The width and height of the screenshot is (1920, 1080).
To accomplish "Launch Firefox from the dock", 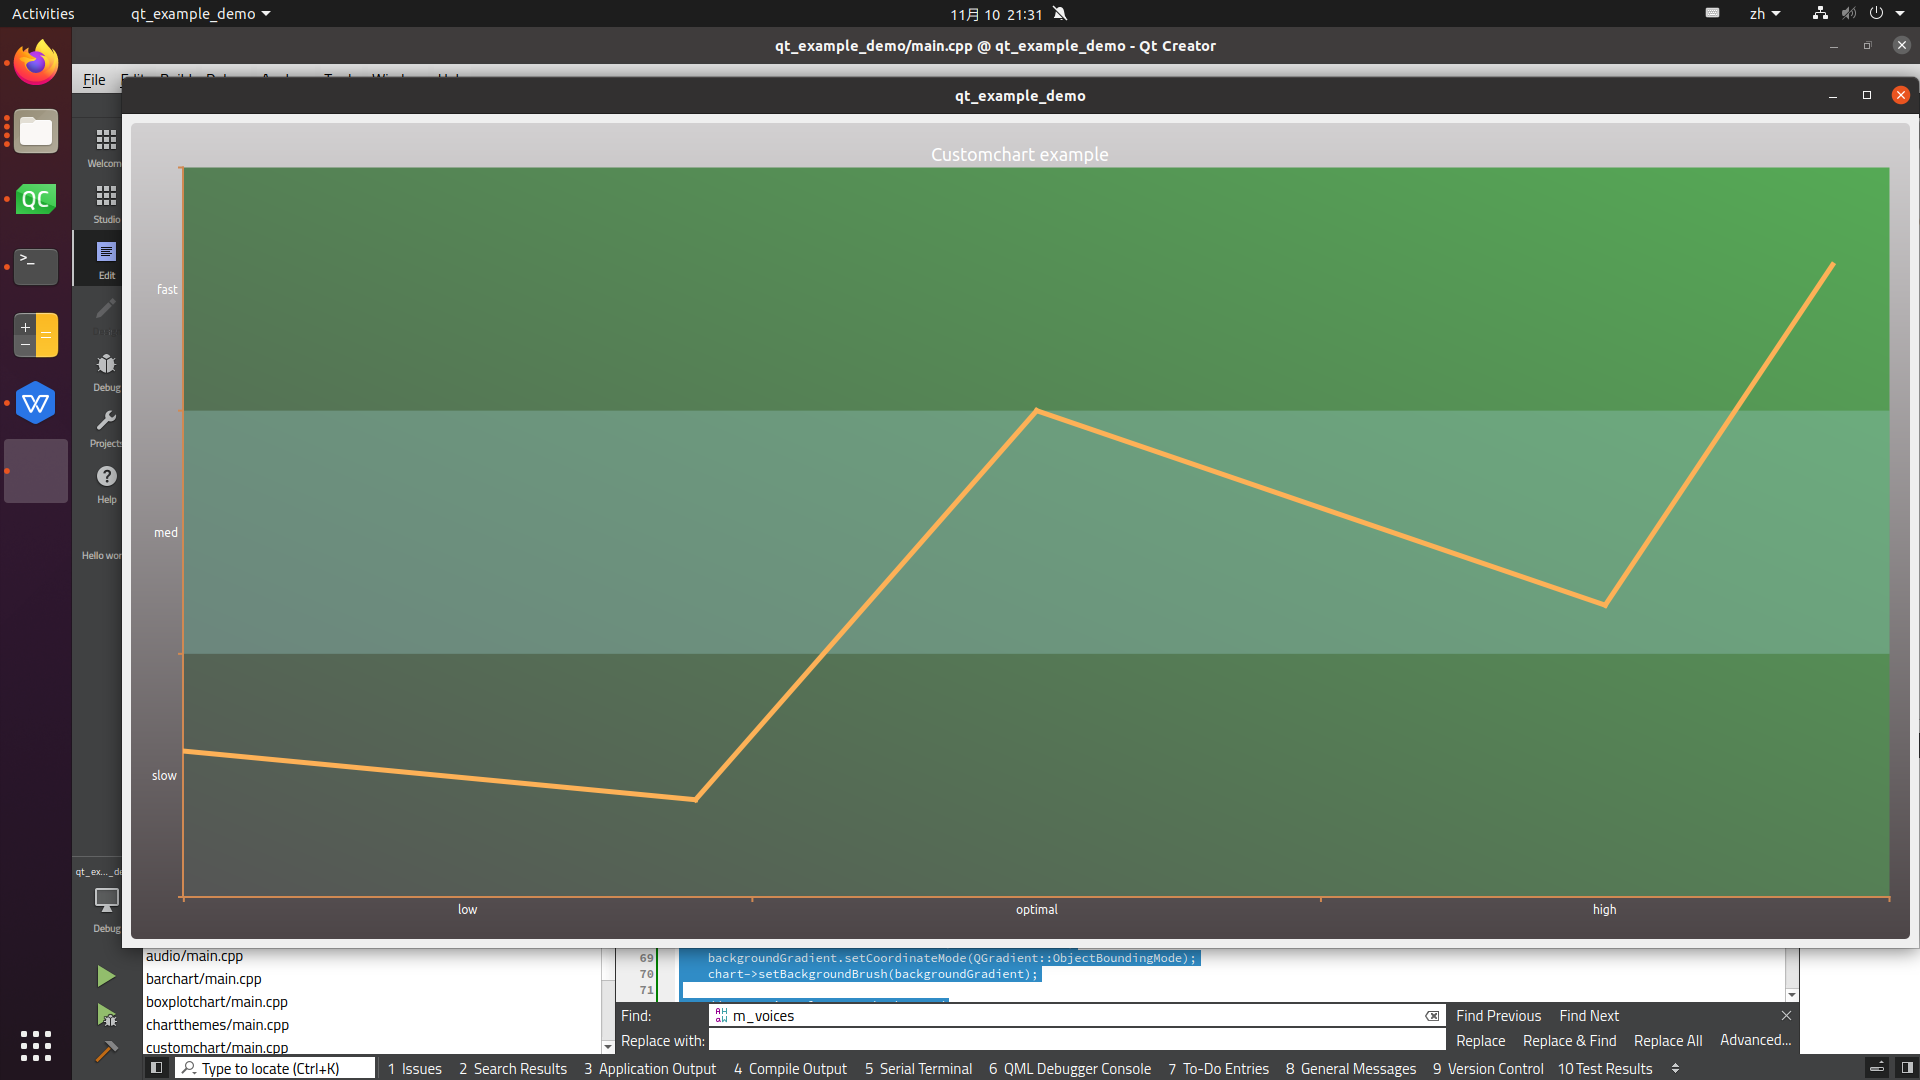I will [35, 62].
